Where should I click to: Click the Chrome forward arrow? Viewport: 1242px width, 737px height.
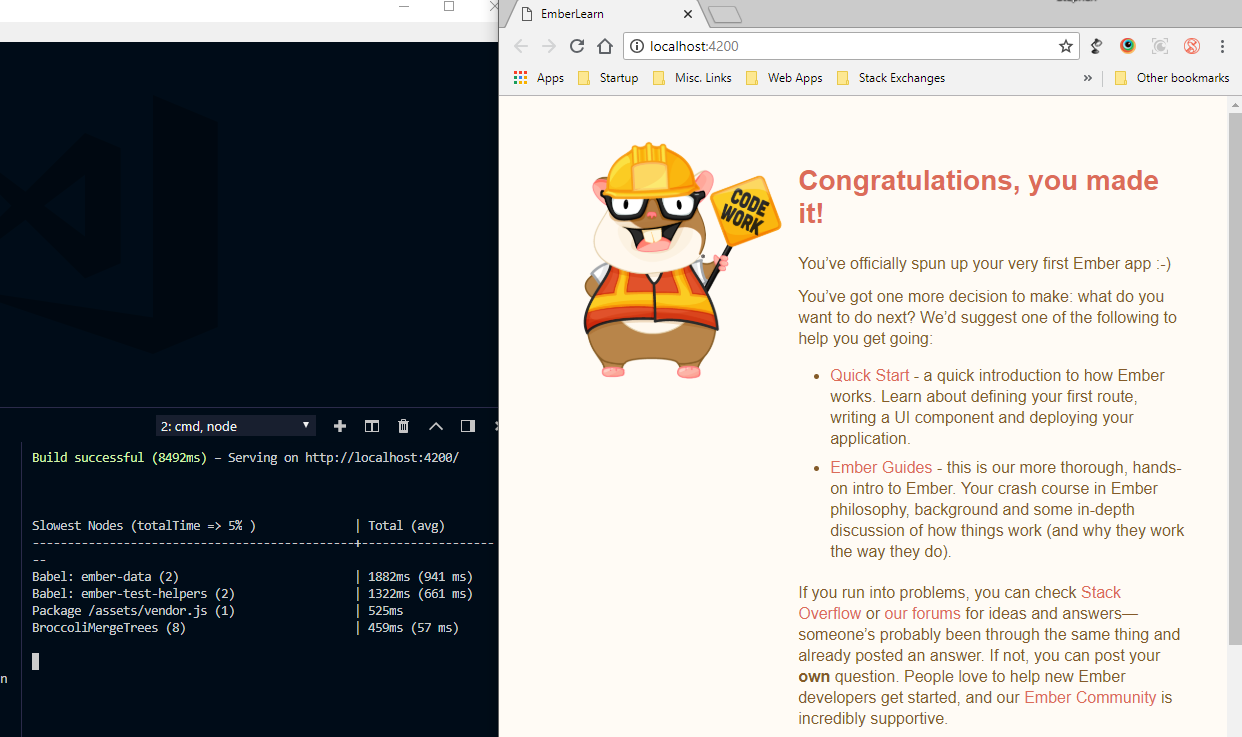click(548, 46)
